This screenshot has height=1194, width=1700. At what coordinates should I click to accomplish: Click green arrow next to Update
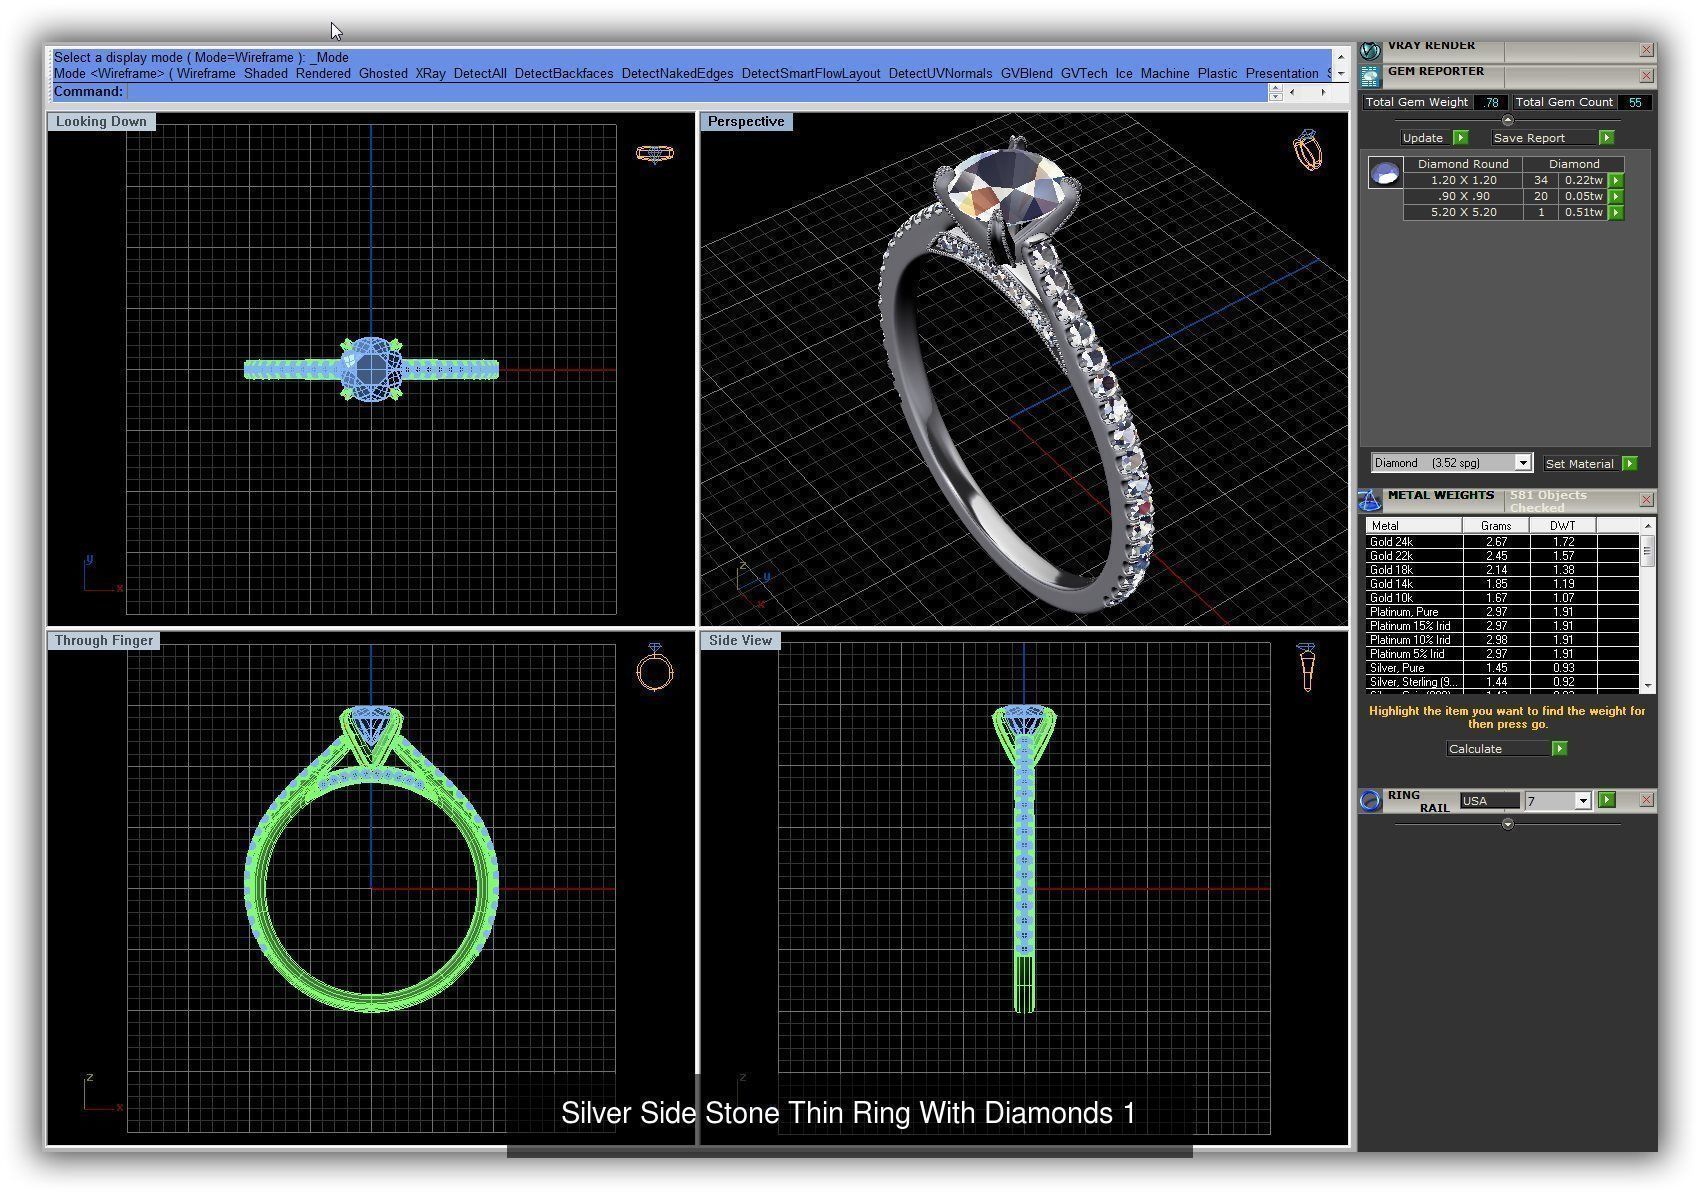pyautogui.click(x=1460, y=138)
